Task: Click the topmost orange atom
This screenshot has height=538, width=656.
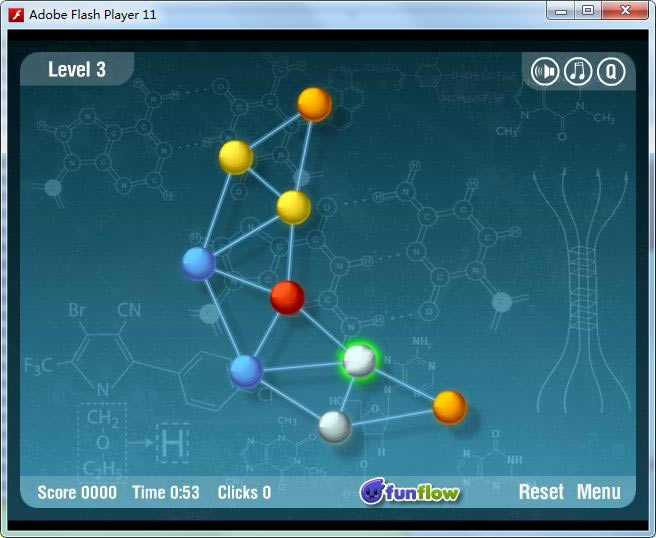Action: point(314,104)
